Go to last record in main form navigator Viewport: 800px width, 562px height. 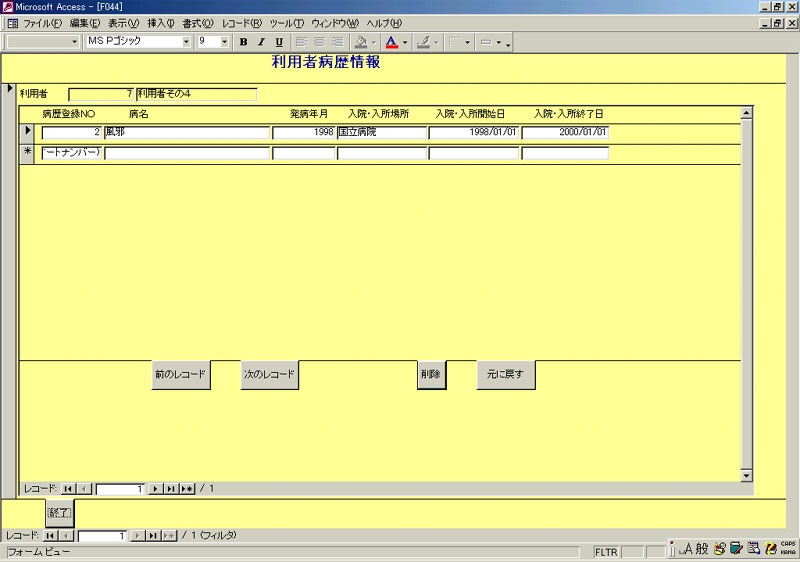coord(153,535)
